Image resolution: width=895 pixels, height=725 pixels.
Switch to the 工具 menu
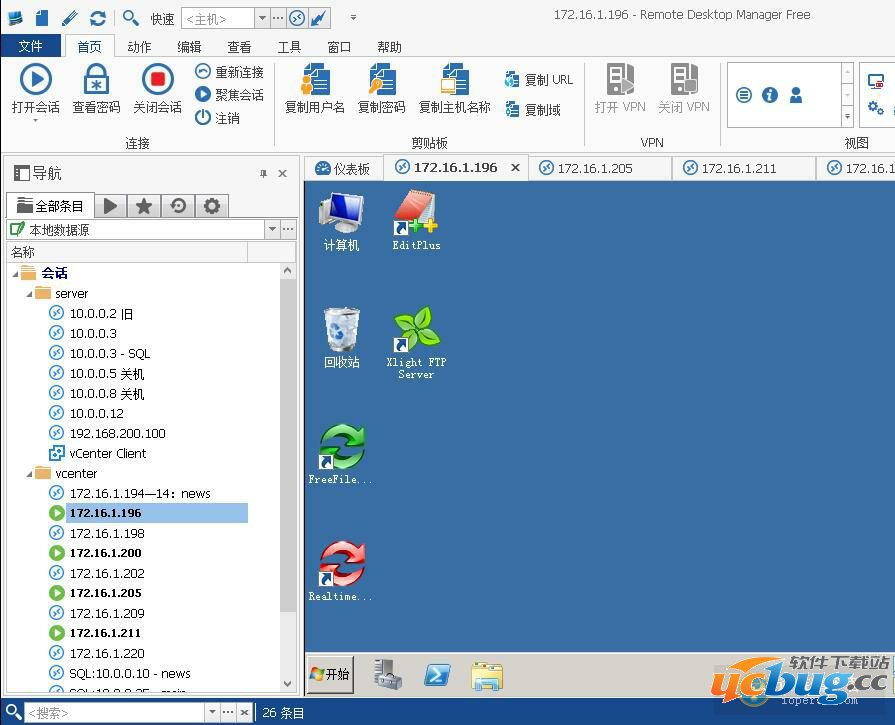coord(289,46)
